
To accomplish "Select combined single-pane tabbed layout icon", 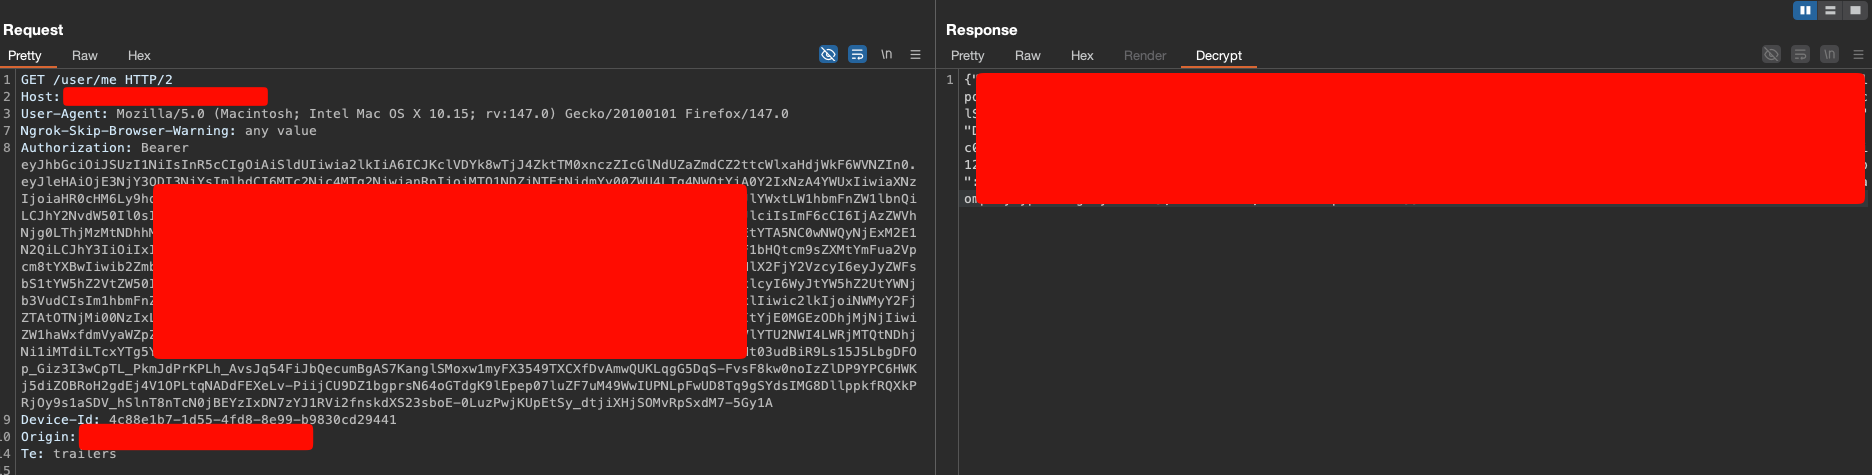I will [1855, 10].
